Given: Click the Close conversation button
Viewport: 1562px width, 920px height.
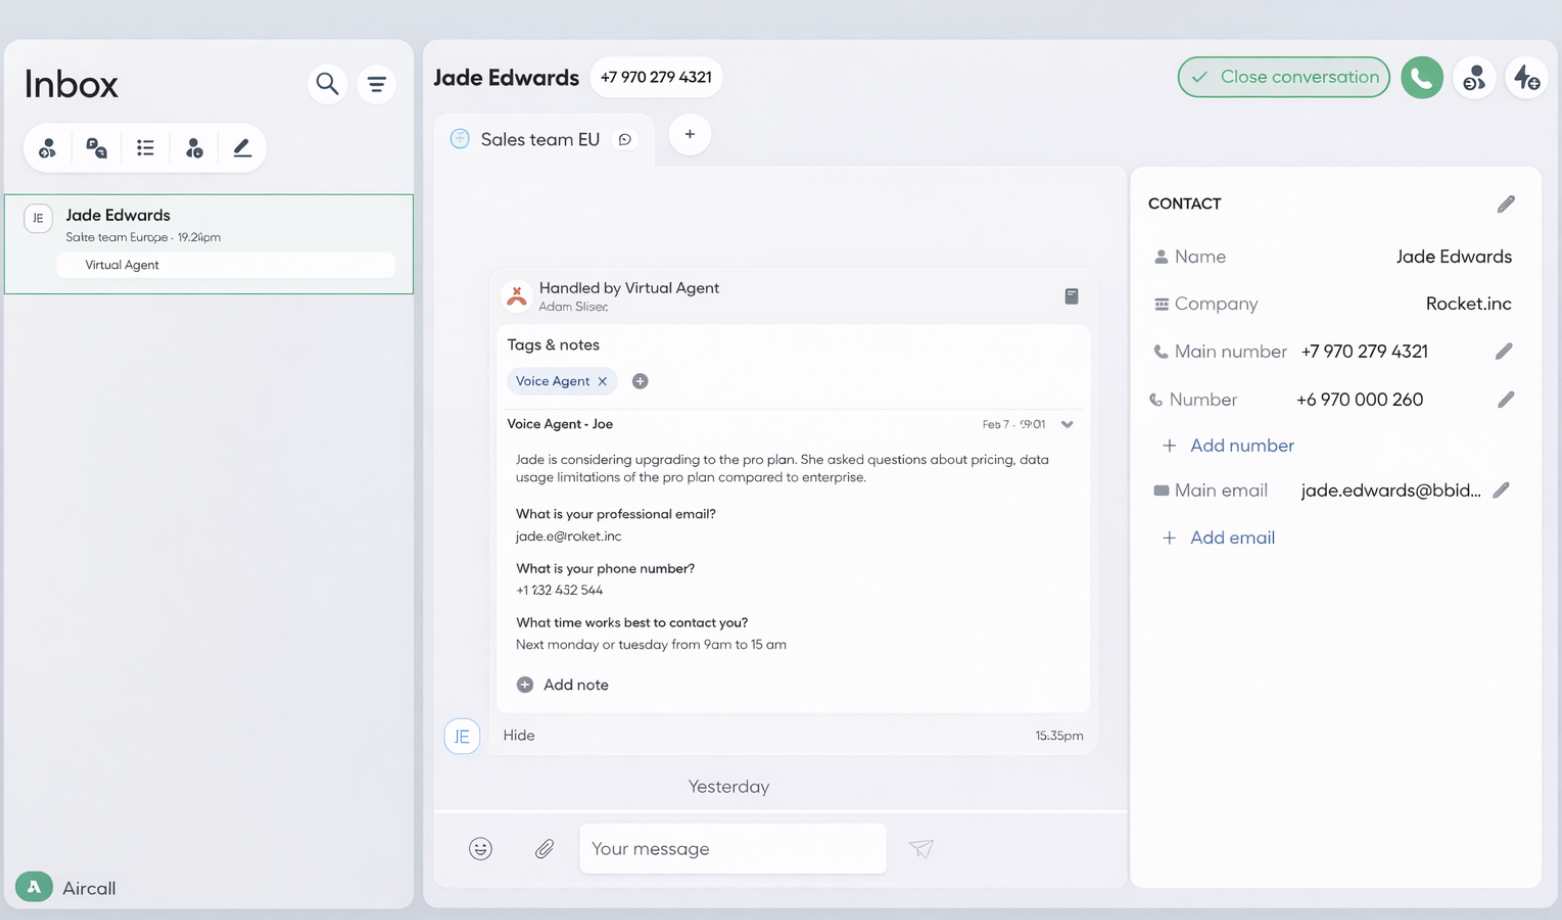Looking at the screenshot, I should (1283, 77).
